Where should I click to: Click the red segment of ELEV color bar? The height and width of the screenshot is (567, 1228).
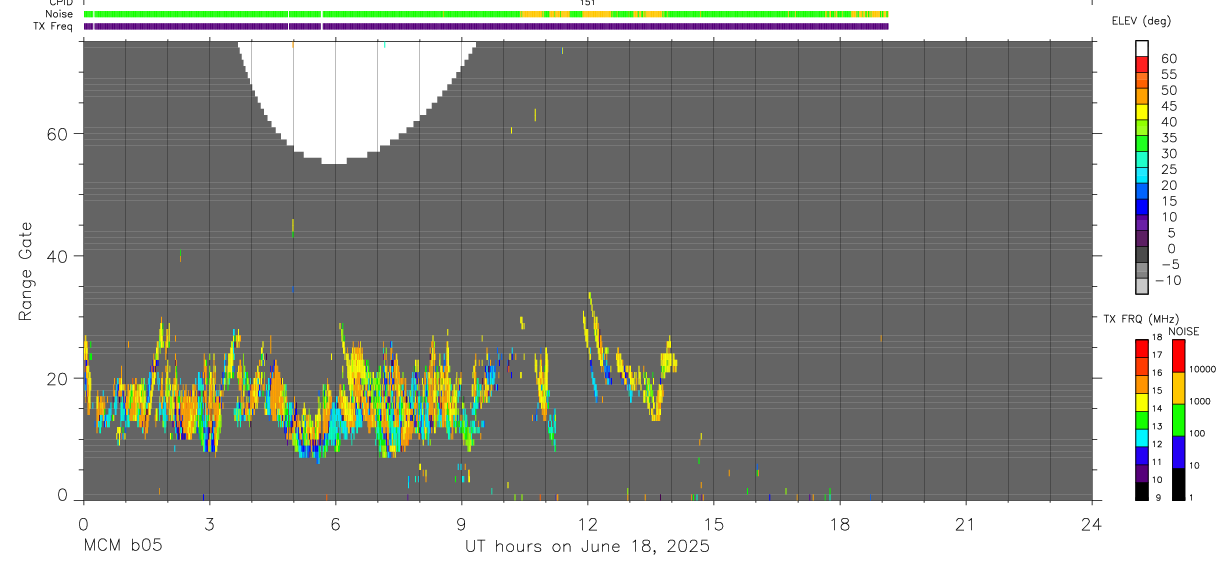point(1142,65)
